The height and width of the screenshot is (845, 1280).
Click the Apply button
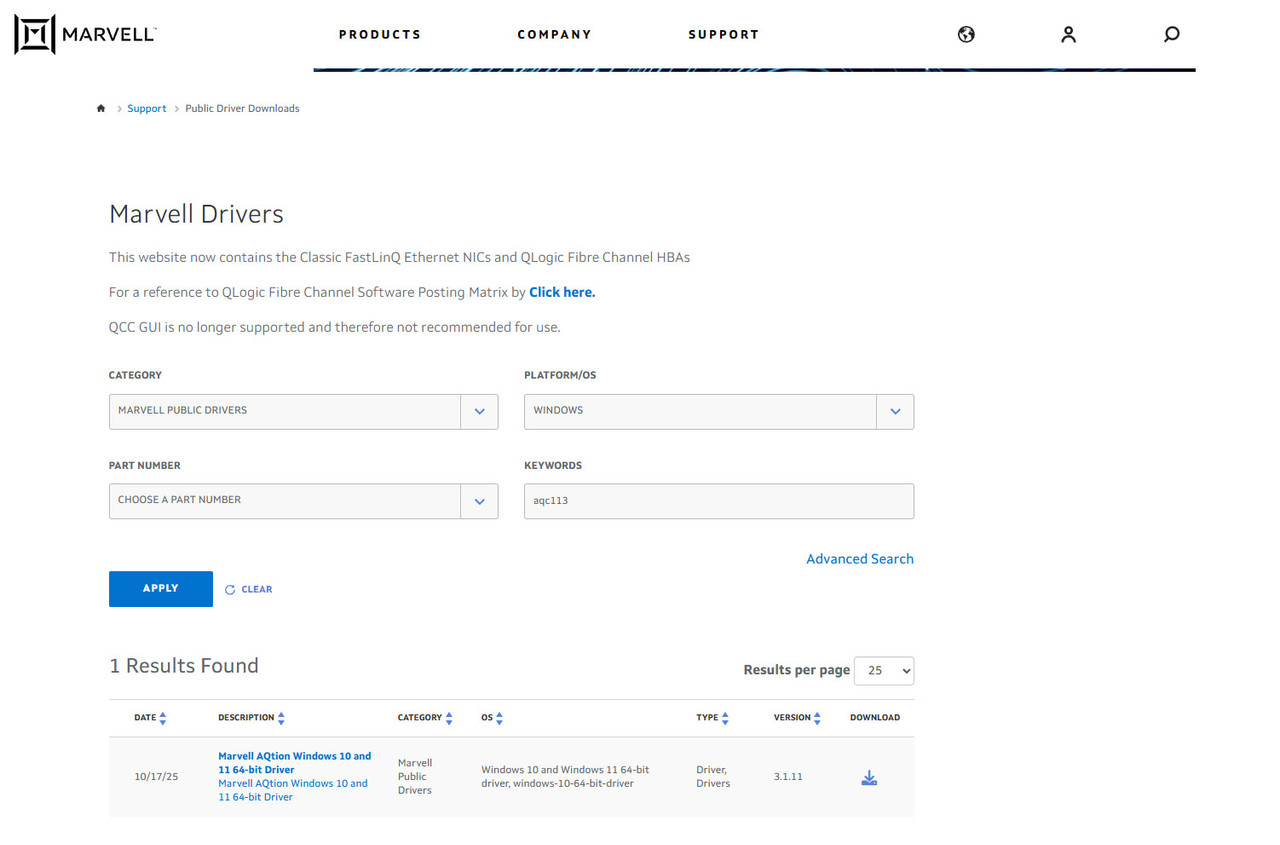tap(161, 589)
